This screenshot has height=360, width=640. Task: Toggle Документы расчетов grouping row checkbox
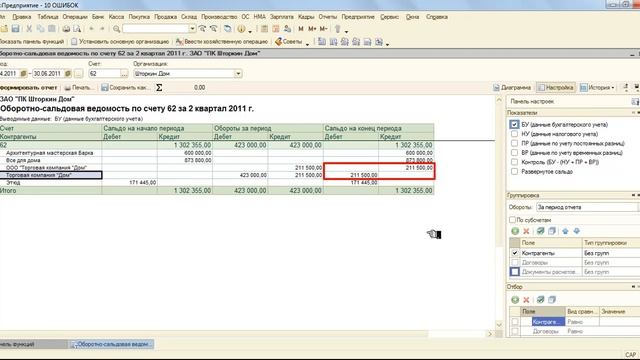[x=515, y=272]
